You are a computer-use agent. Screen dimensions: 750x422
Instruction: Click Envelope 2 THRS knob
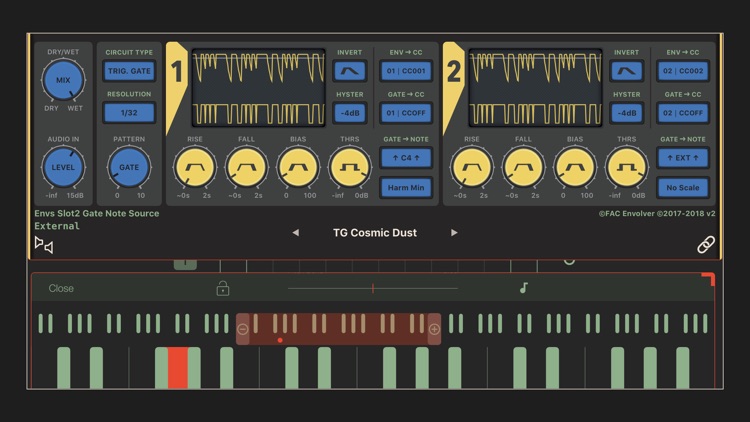pyautogui.click(x=627, y=167)
